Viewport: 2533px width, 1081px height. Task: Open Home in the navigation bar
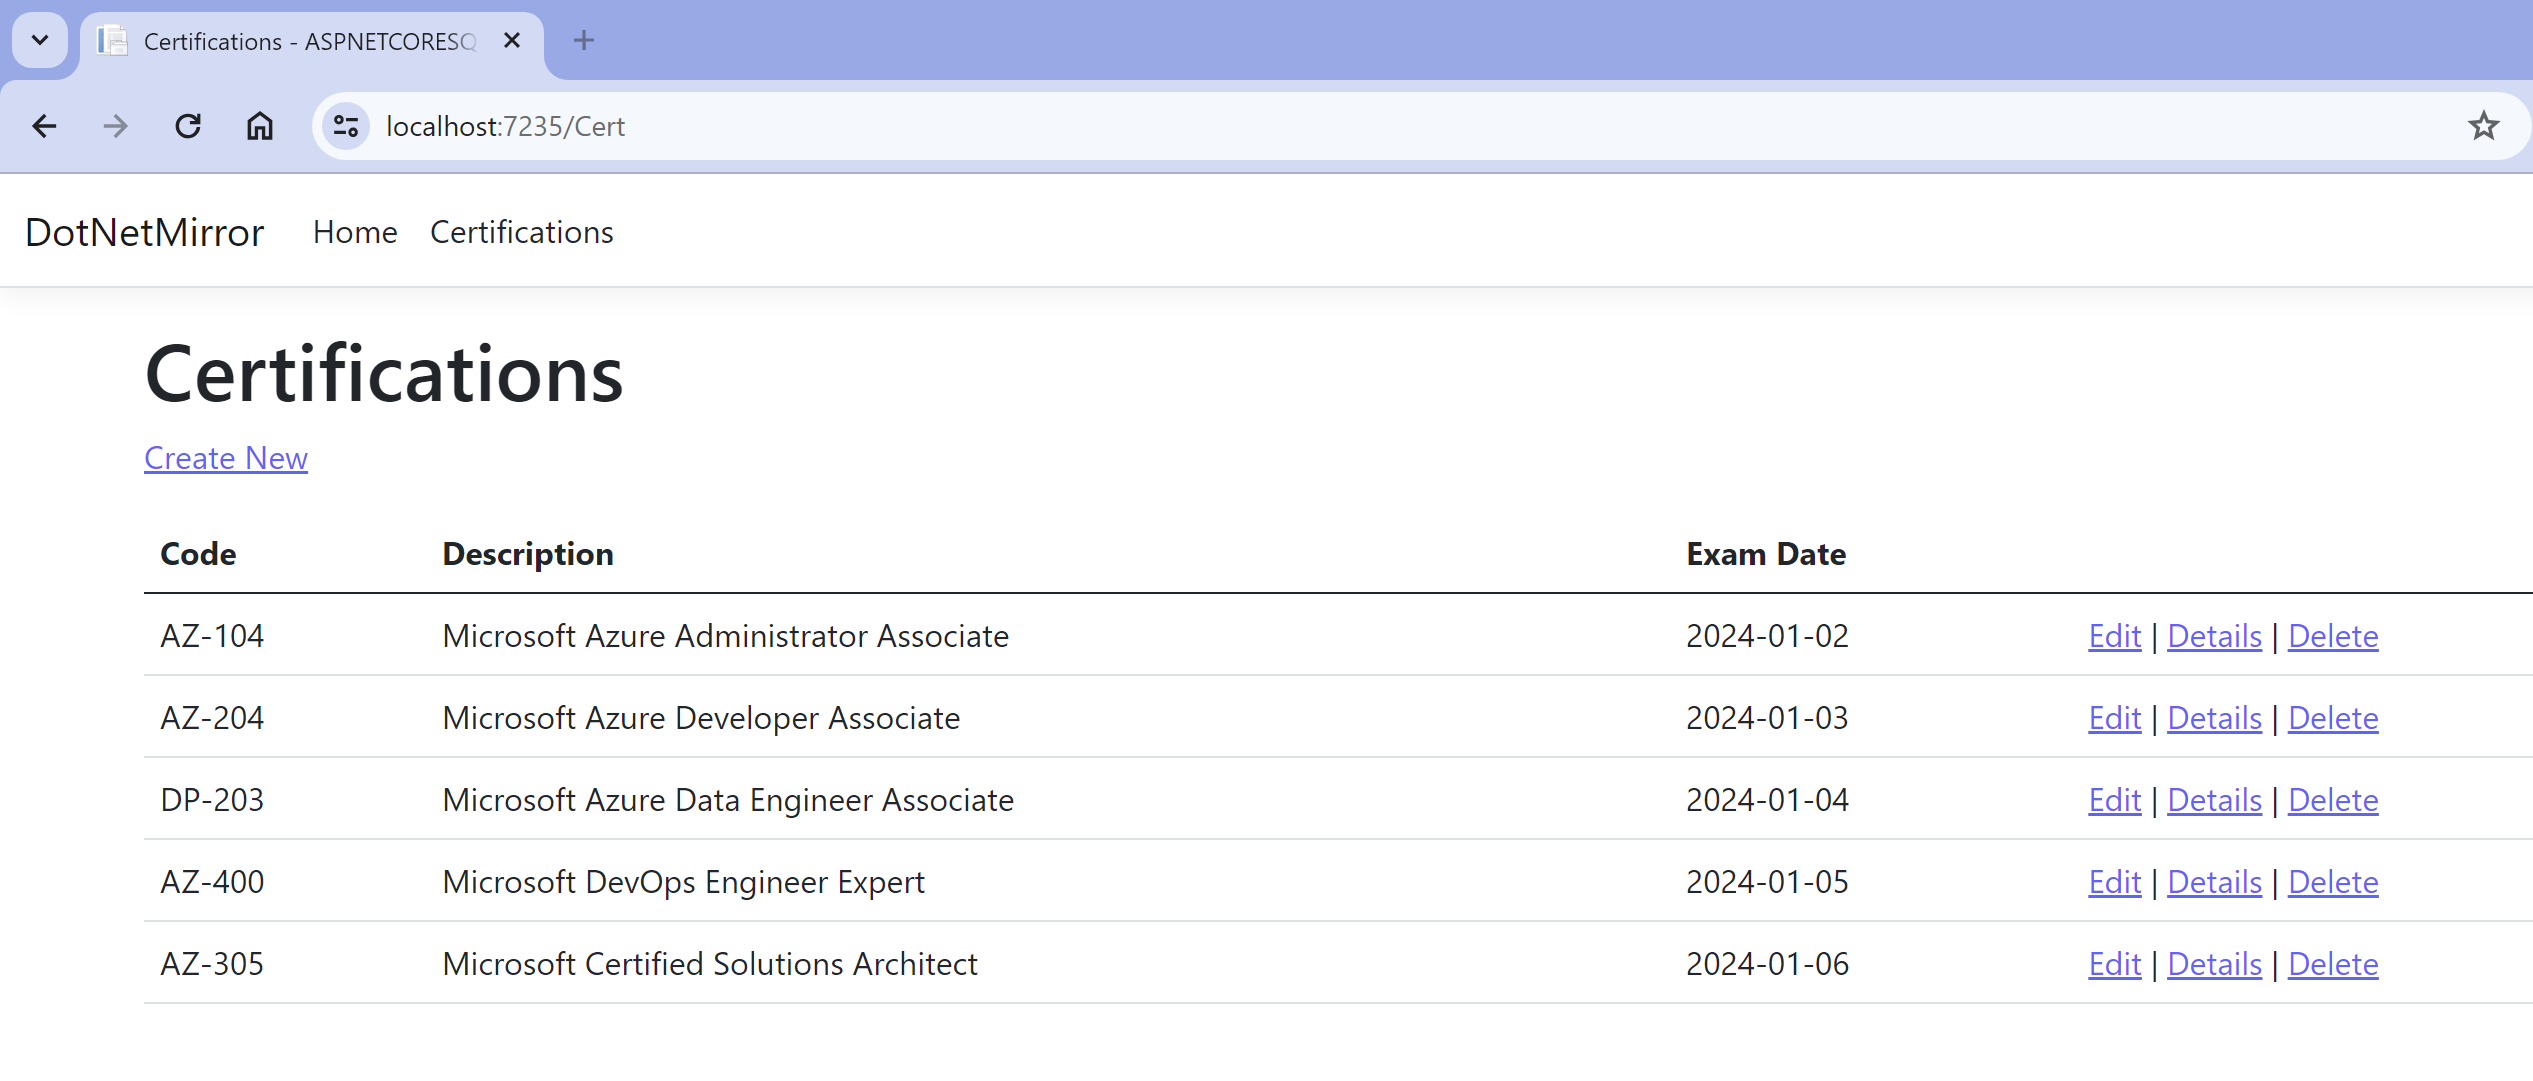tap(355, 232)
